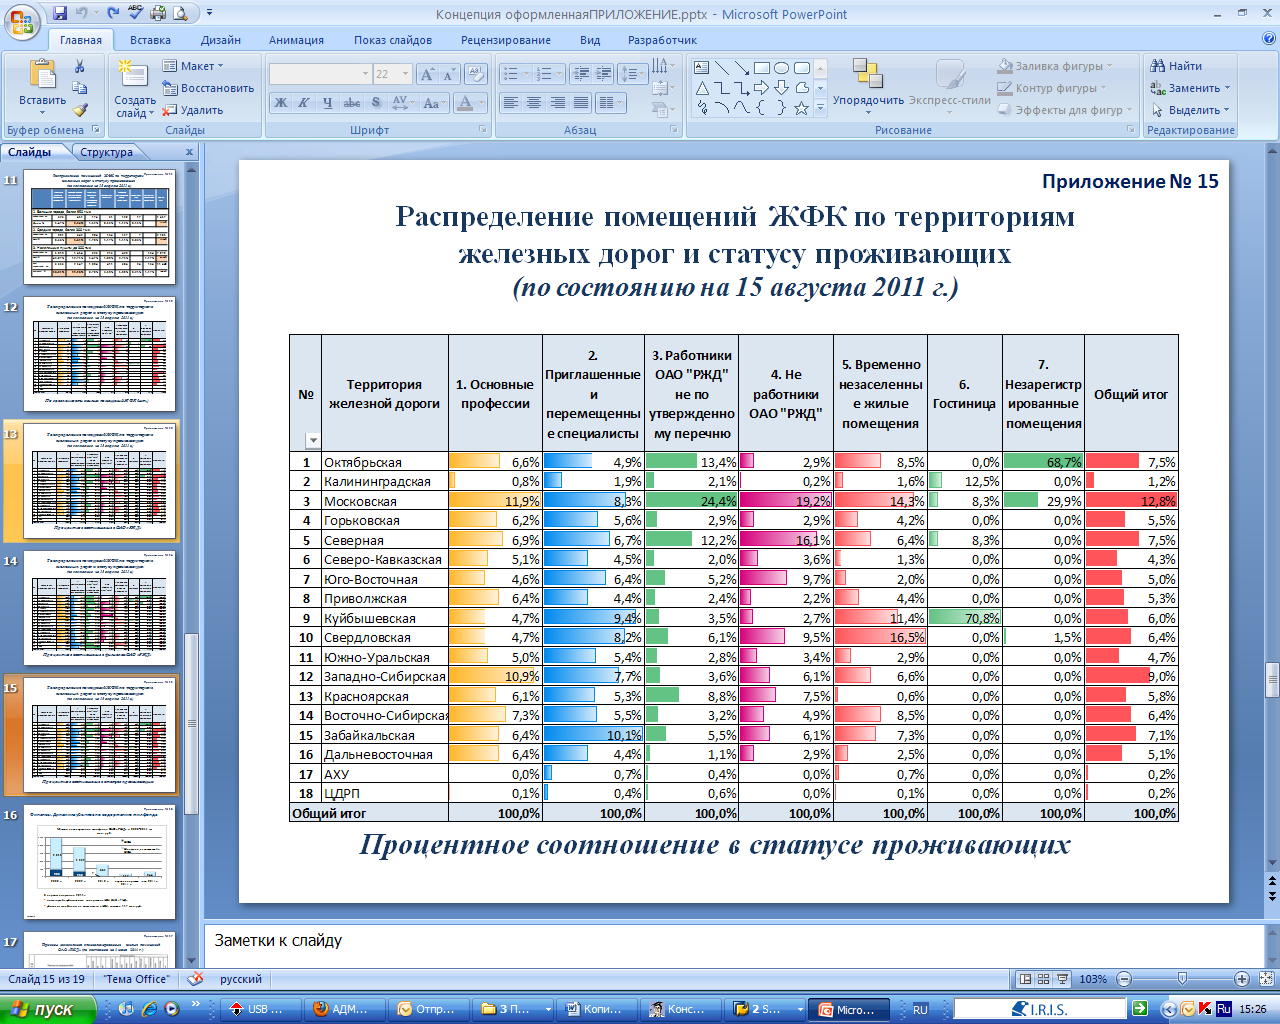The width and height of the screenshot is (1280, 1024).
Task: Select the isosceles triangle shape
Action: (x=702, y=88)
